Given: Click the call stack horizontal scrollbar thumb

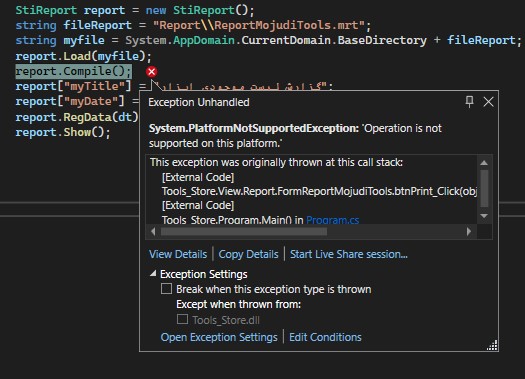Looking at the screenshot, I should pyautogui.click(x=244, y=232).
